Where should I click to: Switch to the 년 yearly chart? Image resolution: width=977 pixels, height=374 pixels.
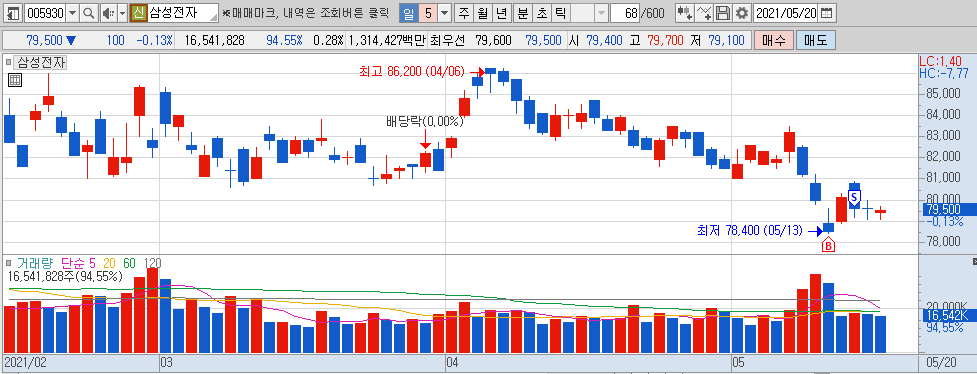coord(502,12)
